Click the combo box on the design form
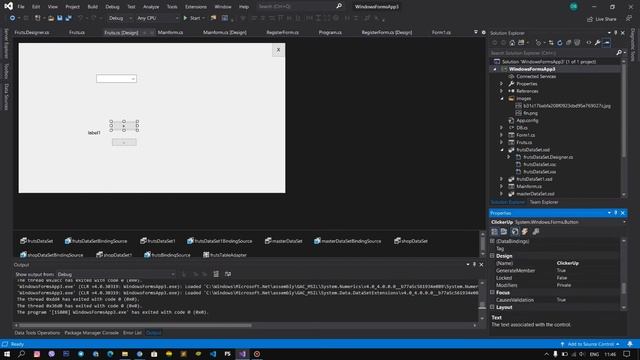 click(x=116, y=78)
